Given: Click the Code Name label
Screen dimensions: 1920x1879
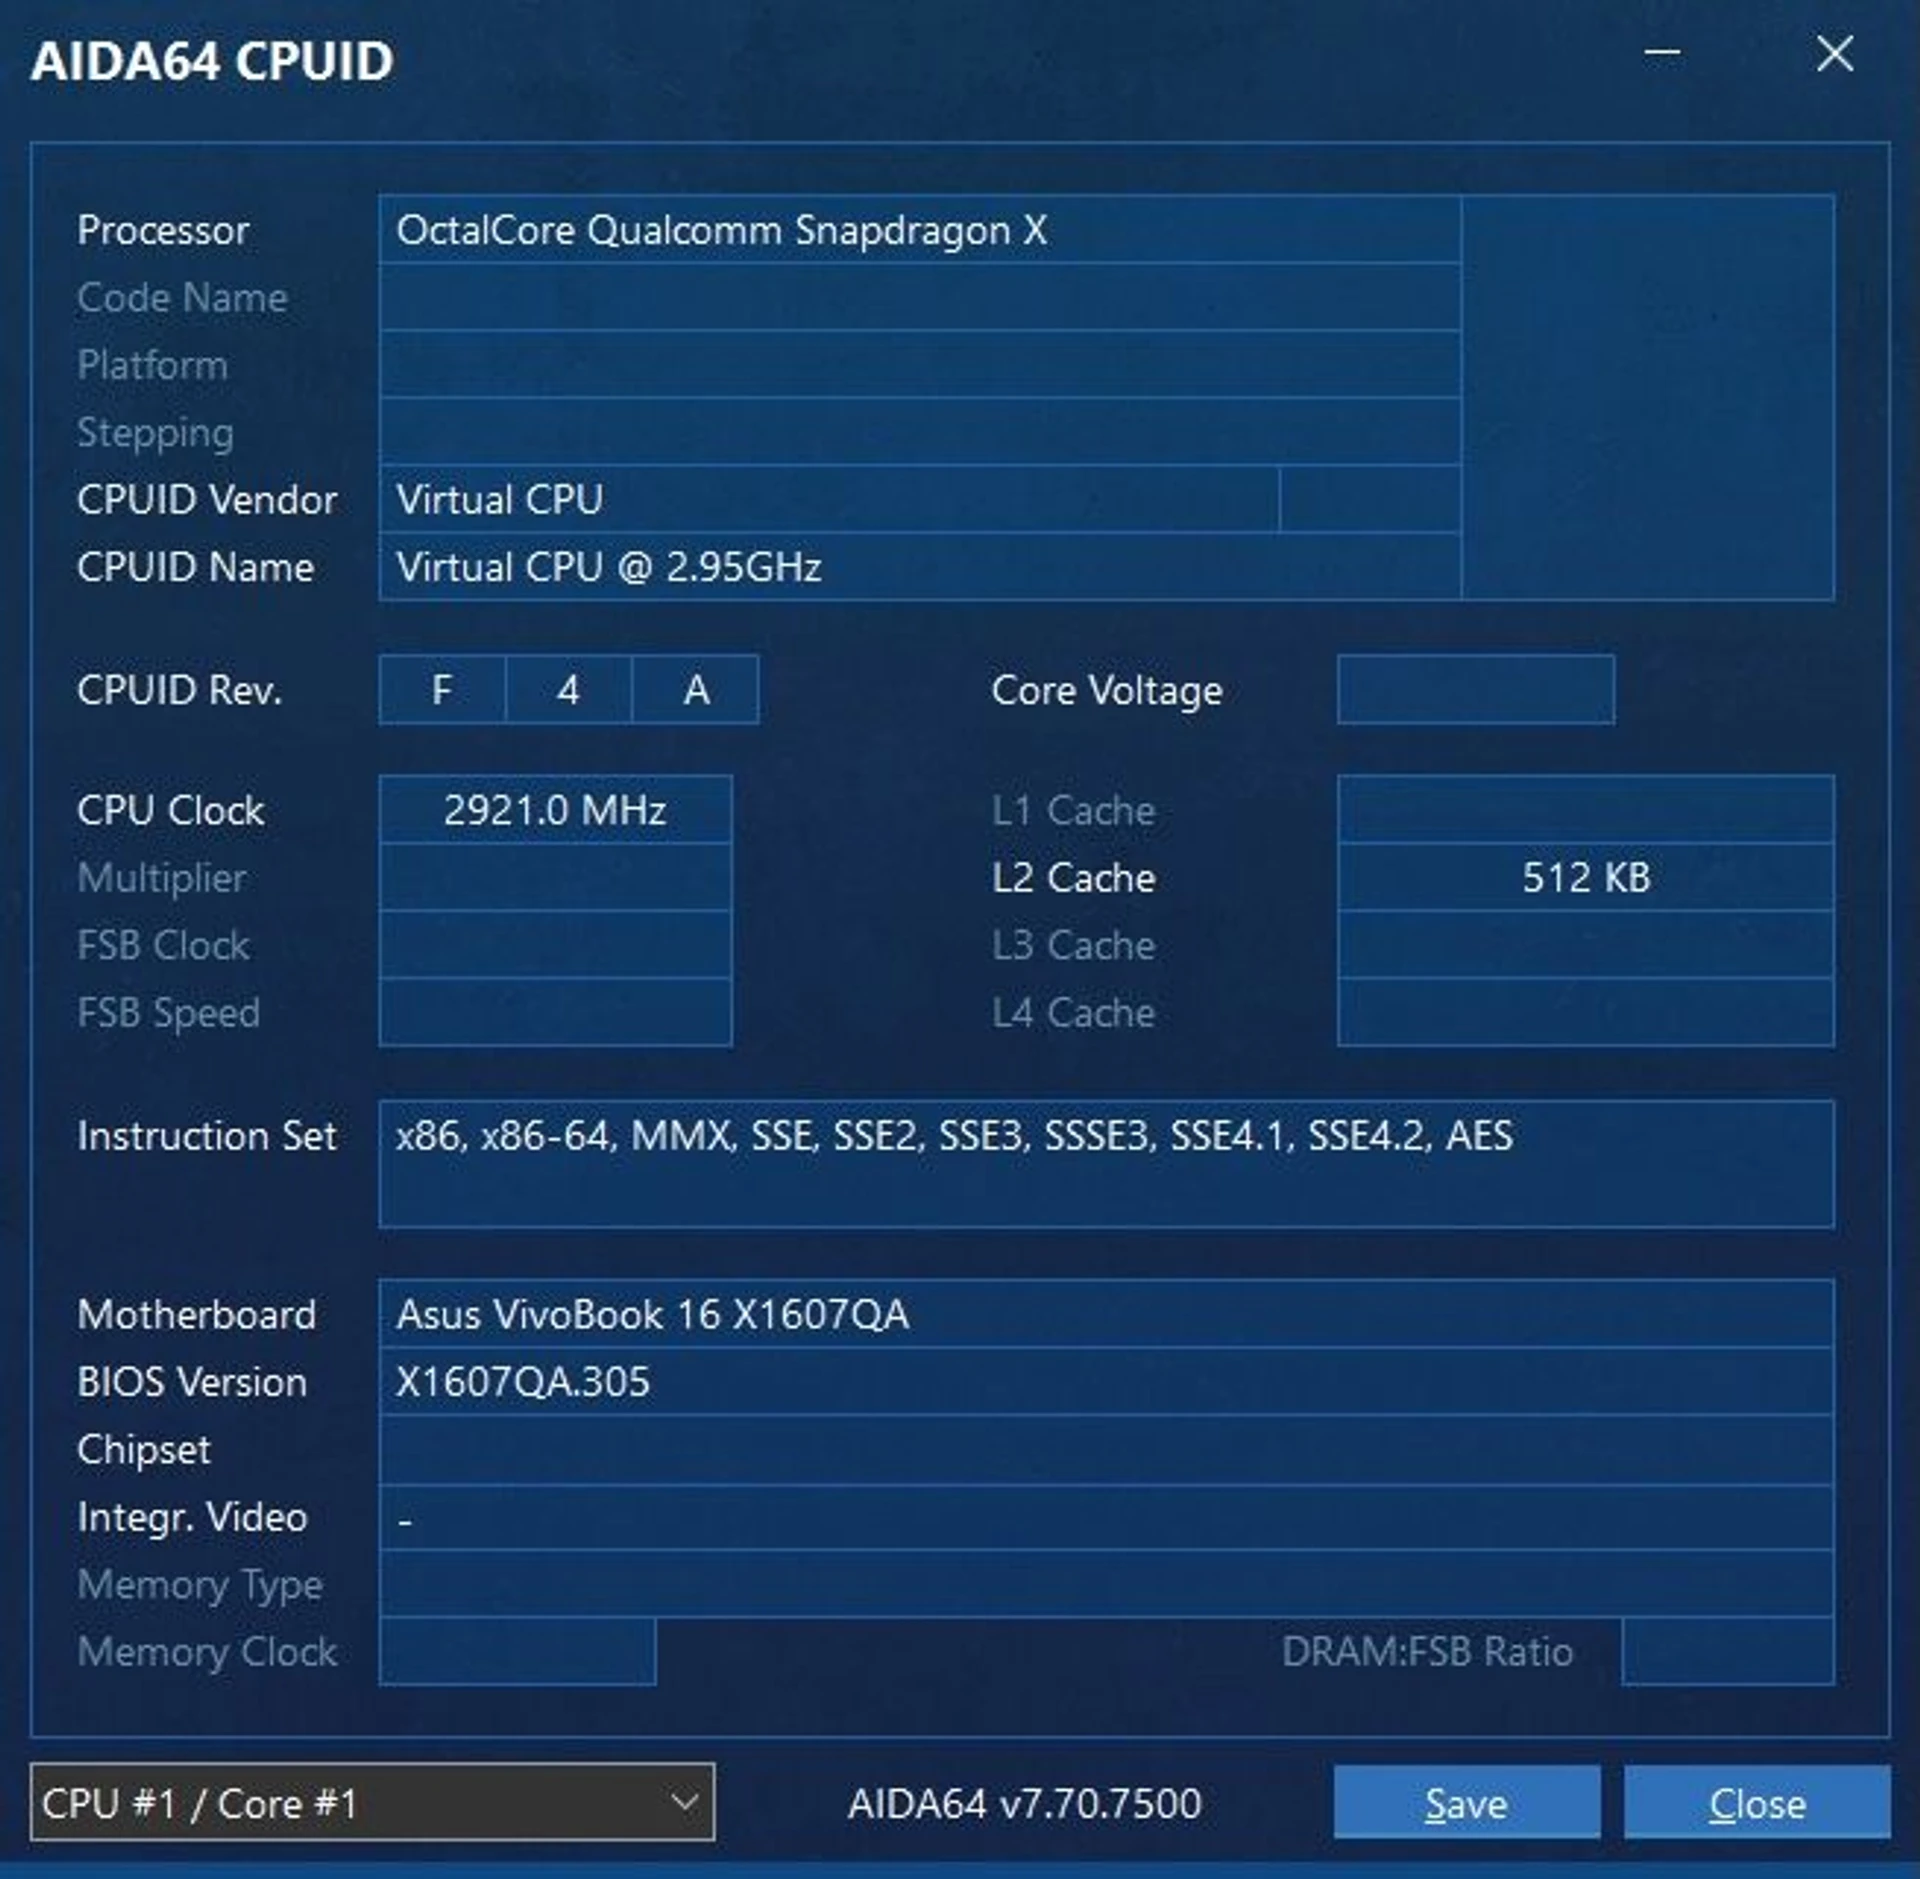Looking at the screenshot, I should (x=183, y=297).
